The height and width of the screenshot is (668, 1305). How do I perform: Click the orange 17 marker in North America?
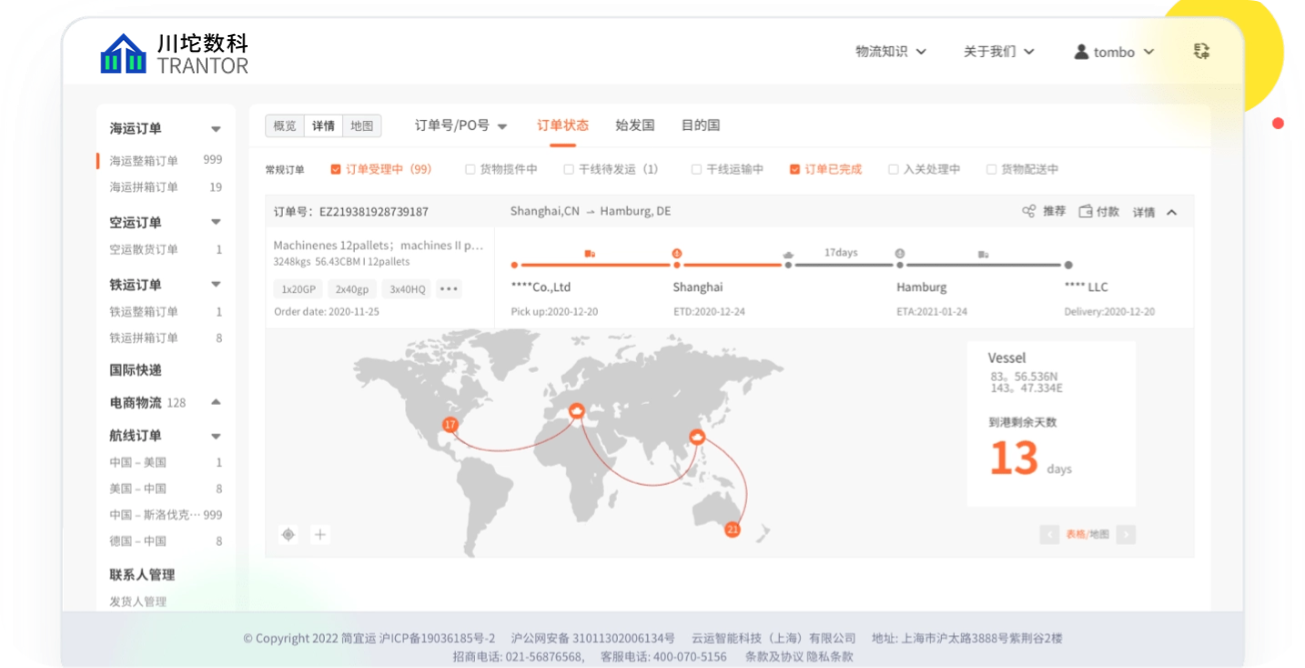coord(450,425)
